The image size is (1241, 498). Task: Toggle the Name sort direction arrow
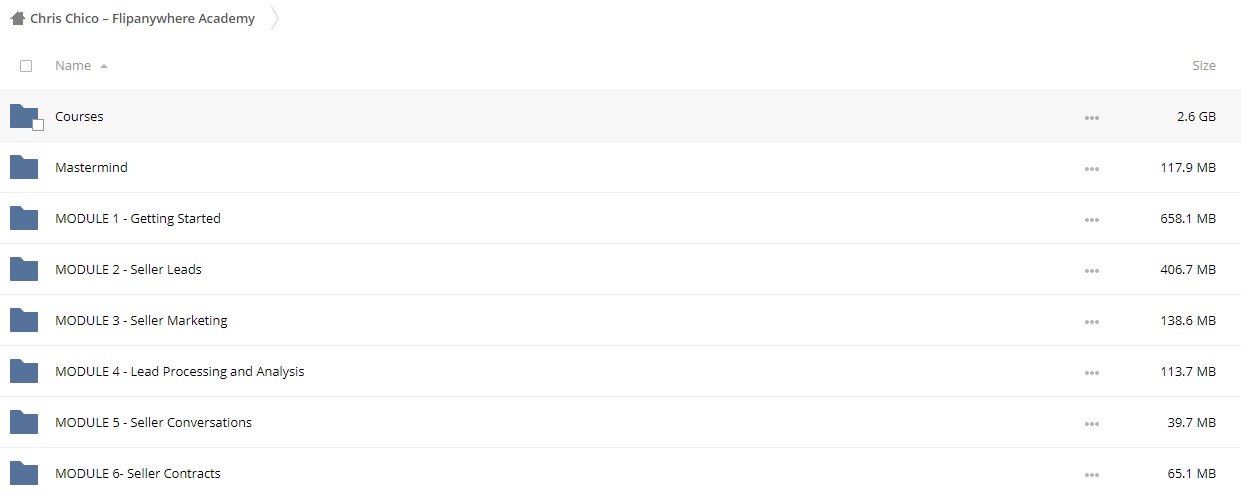coord(104,66)
